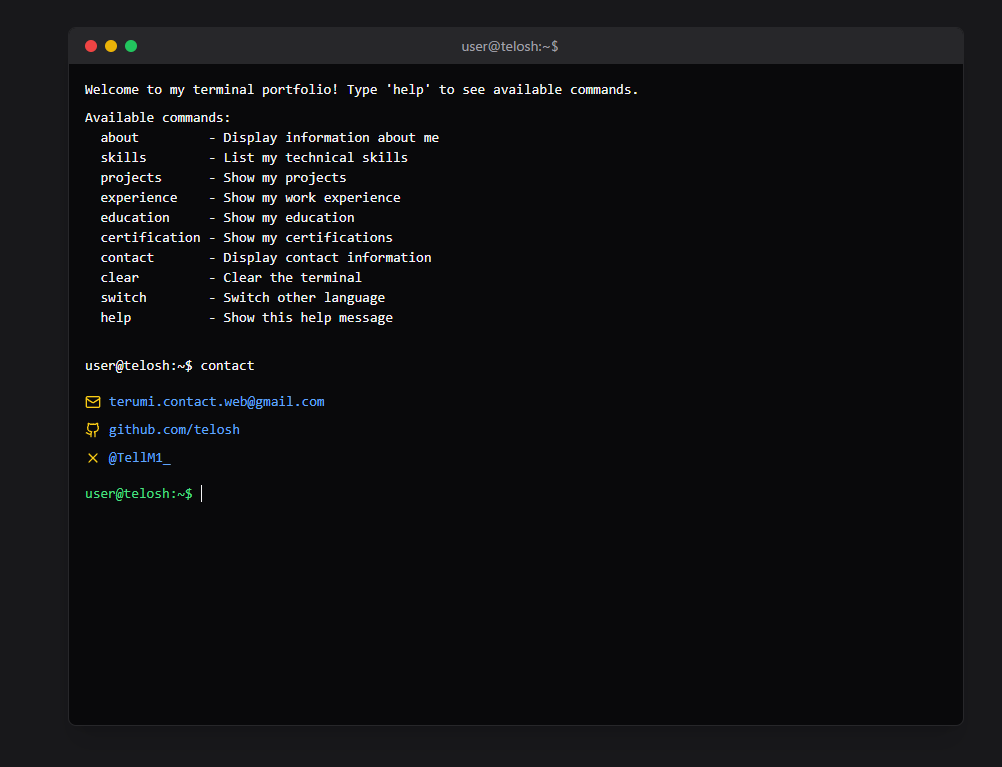Click the red close window dot
This screenshot has height=767, width=1002.
click(91, 46)
